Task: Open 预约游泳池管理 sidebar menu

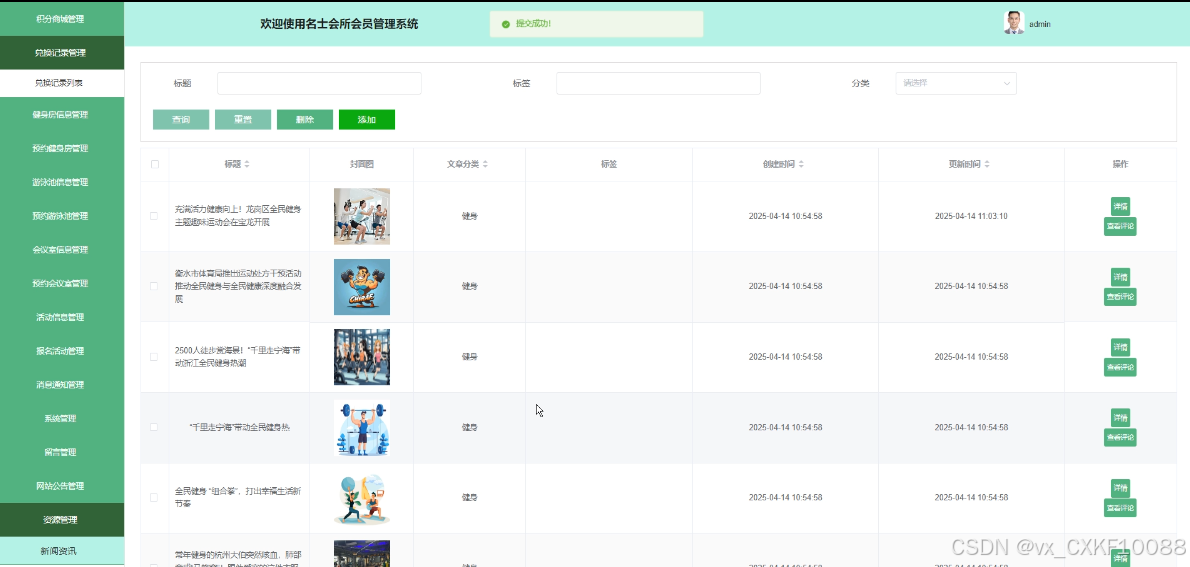Action: [61, 216]
